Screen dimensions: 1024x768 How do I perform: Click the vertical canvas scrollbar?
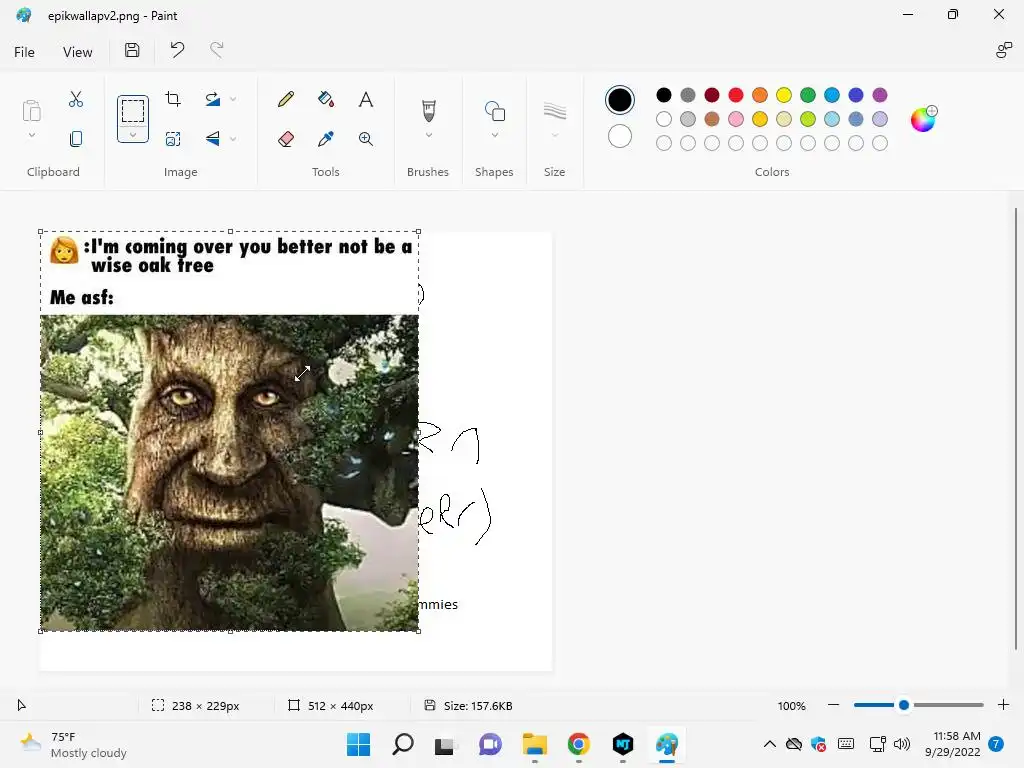(x=1016, y=428)
